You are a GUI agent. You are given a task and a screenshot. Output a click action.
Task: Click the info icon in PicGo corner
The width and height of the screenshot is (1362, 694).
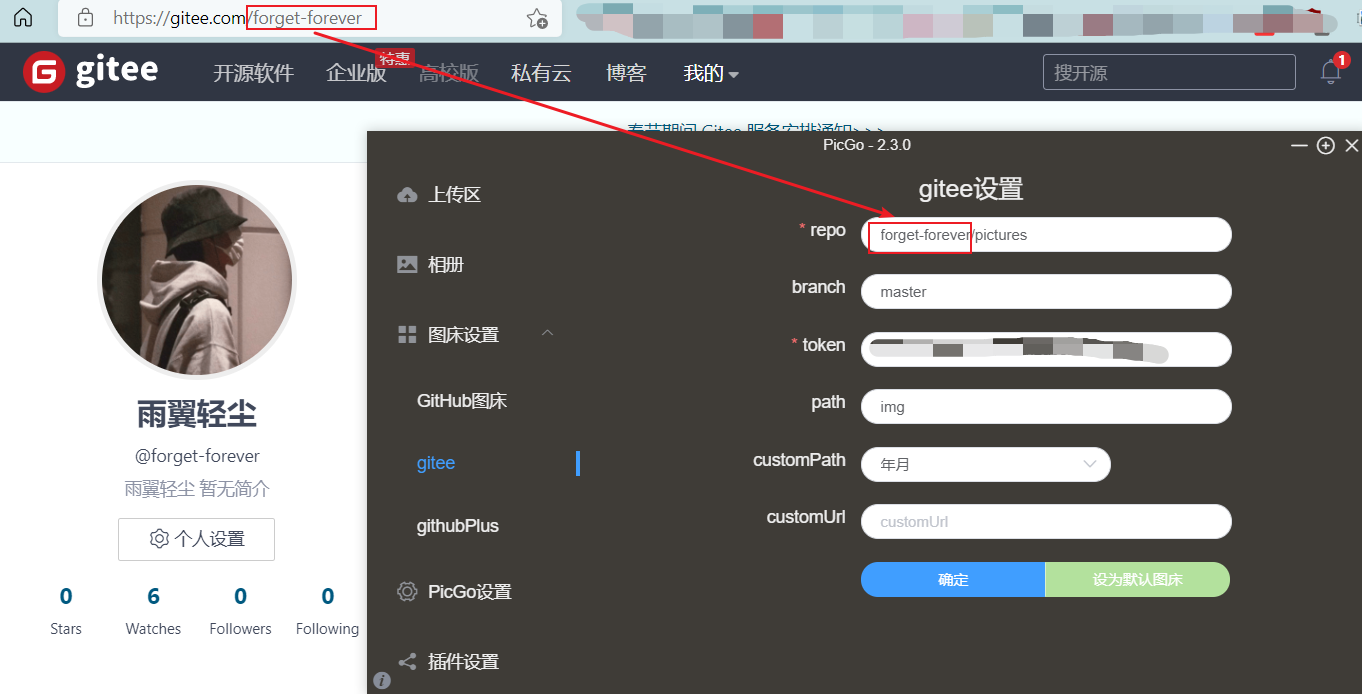[x=381, y=680]
